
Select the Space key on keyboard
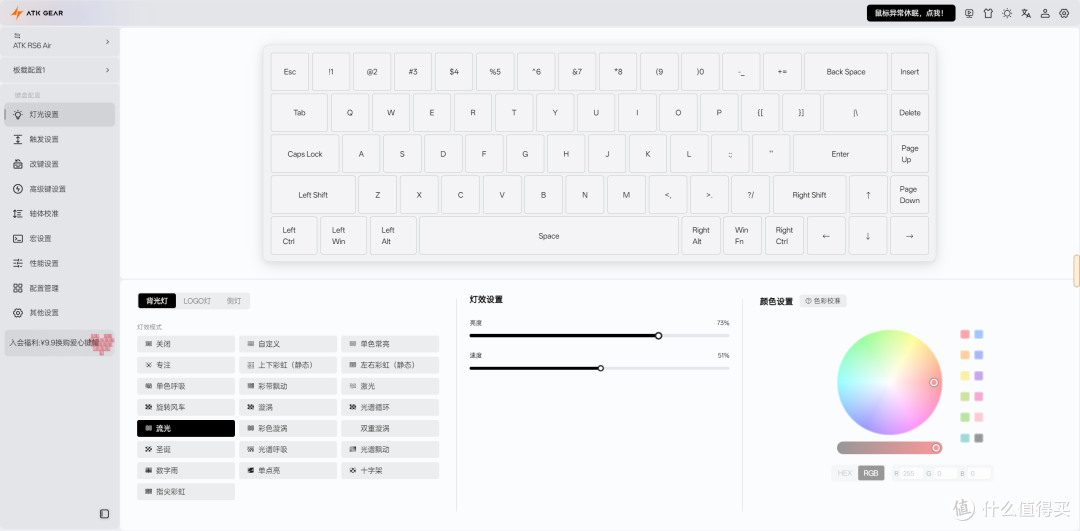[549, 236]
